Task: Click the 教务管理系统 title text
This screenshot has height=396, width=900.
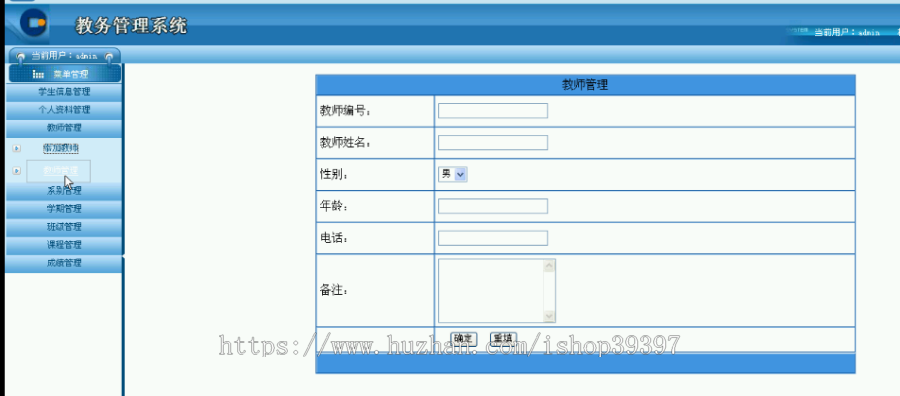Action: click(131, 25)
